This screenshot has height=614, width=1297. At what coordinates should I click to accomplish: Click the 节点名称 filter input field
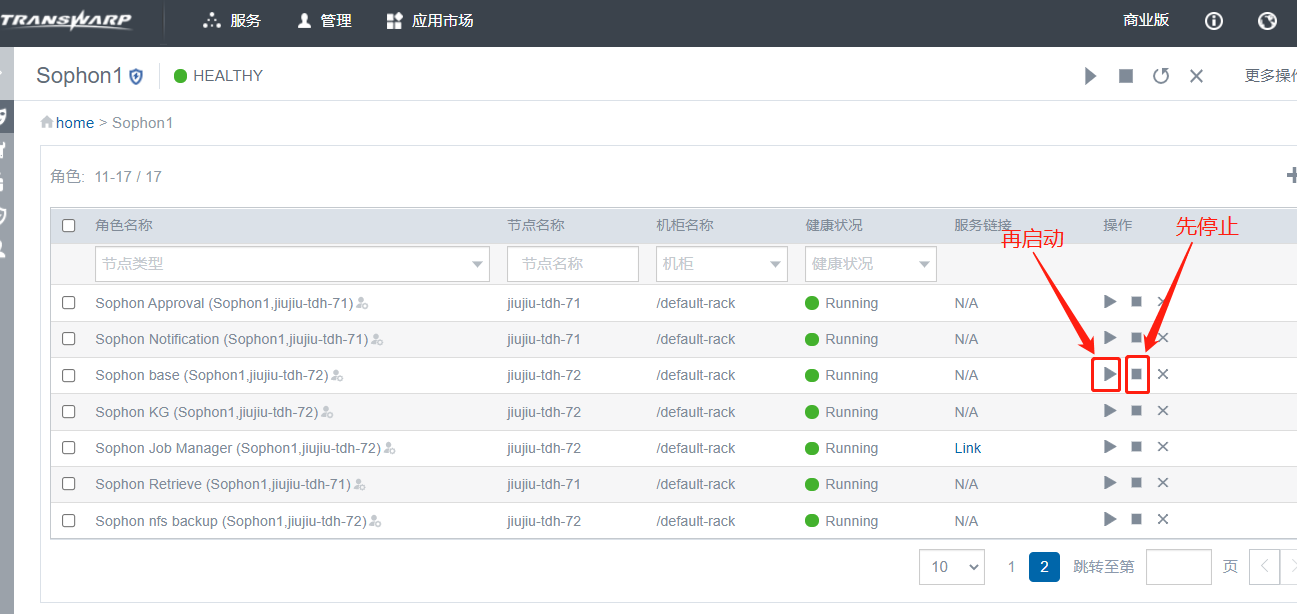[x=573, y=264]
